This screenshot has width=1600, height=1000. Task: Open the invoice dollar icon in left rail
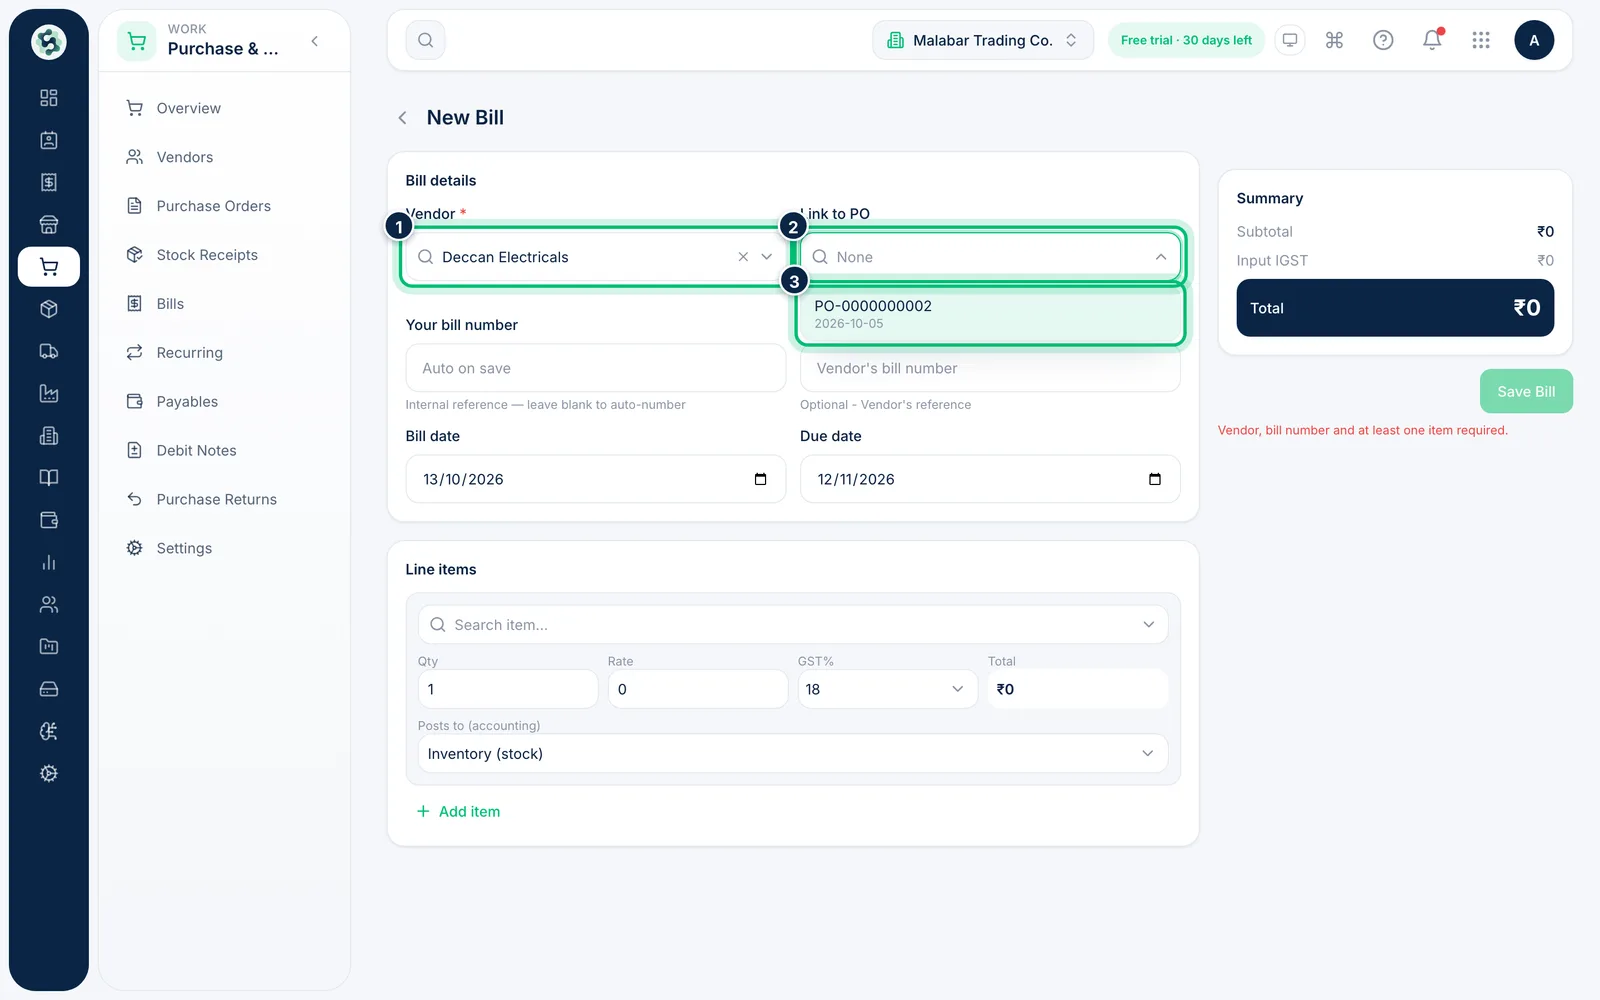(48, 182)
